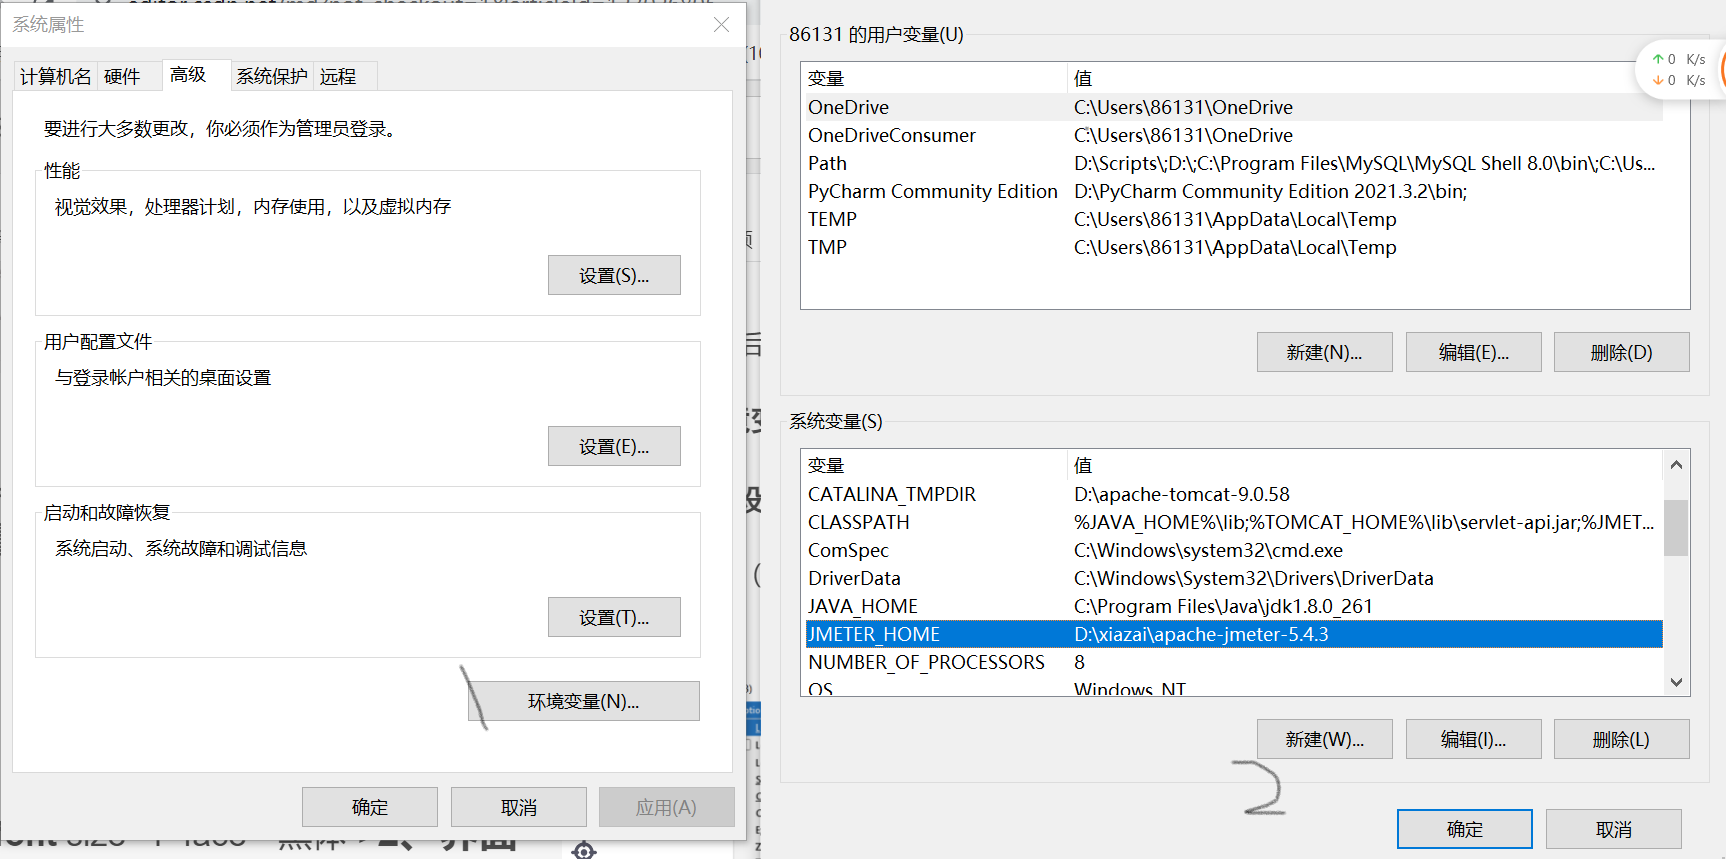Select CATALINA_TMPDIR system variable
1726x859 pixels.
(1234, 494)
